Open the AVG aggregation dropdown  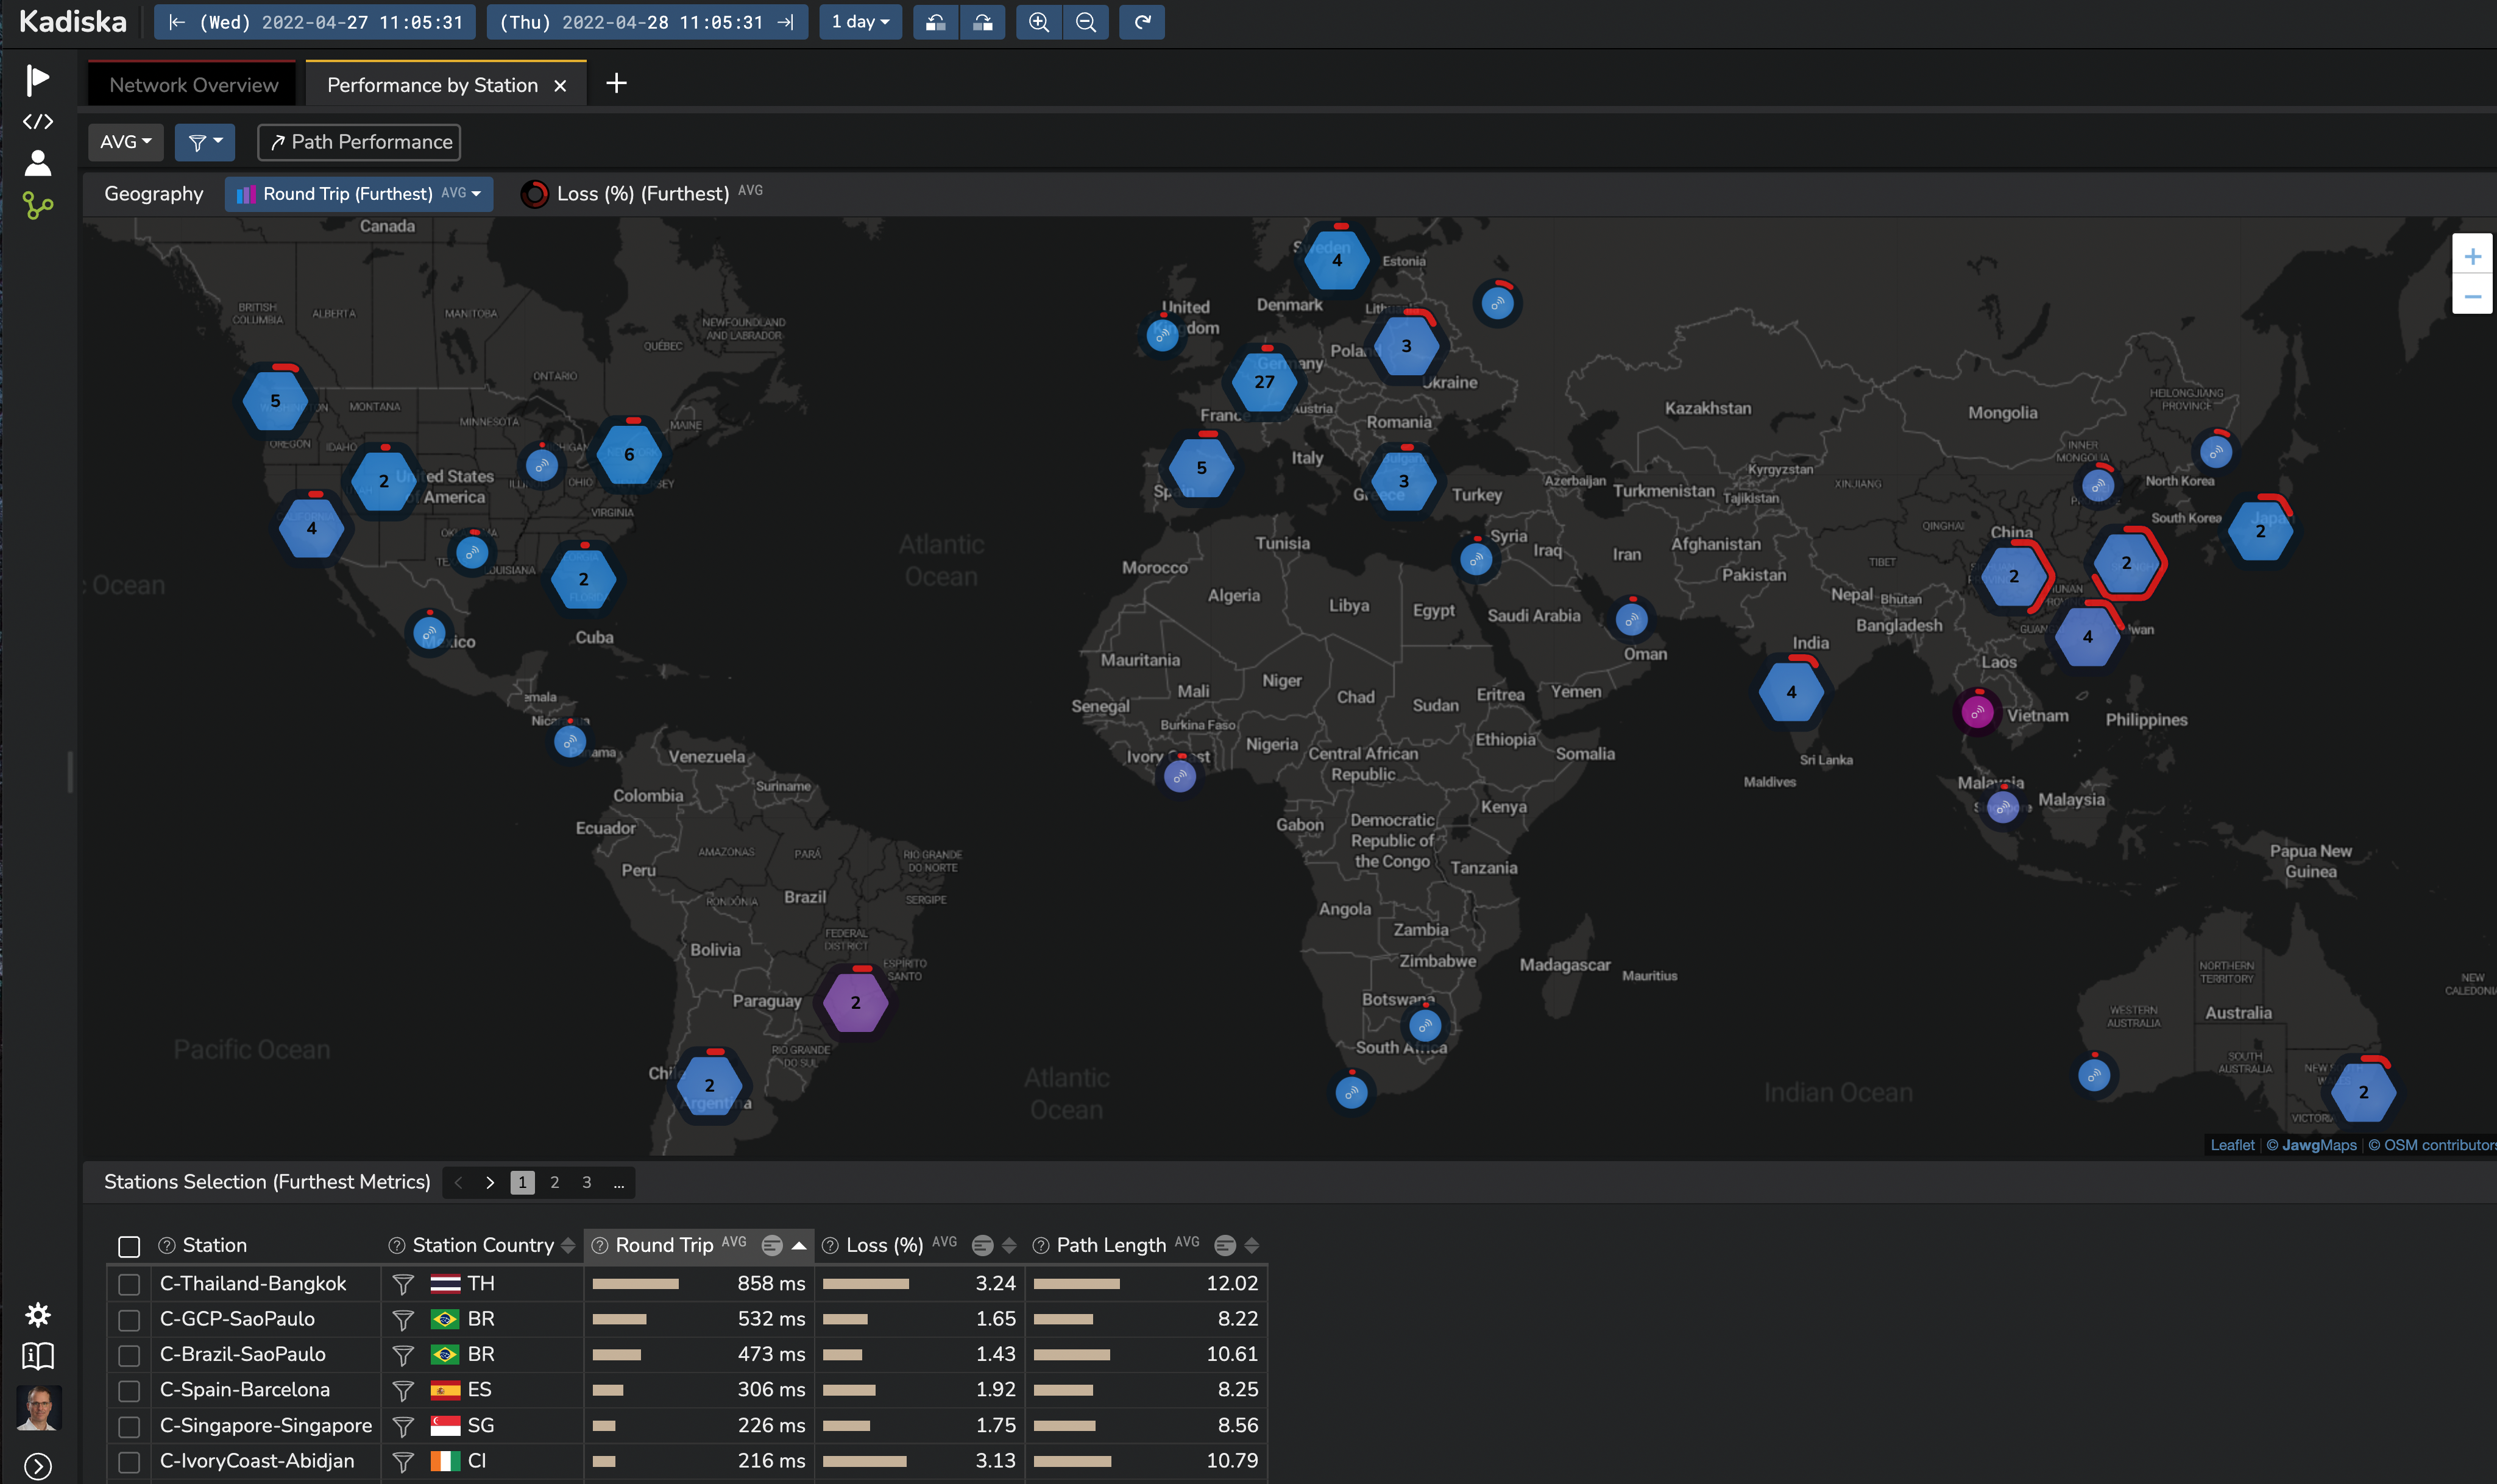125,142
